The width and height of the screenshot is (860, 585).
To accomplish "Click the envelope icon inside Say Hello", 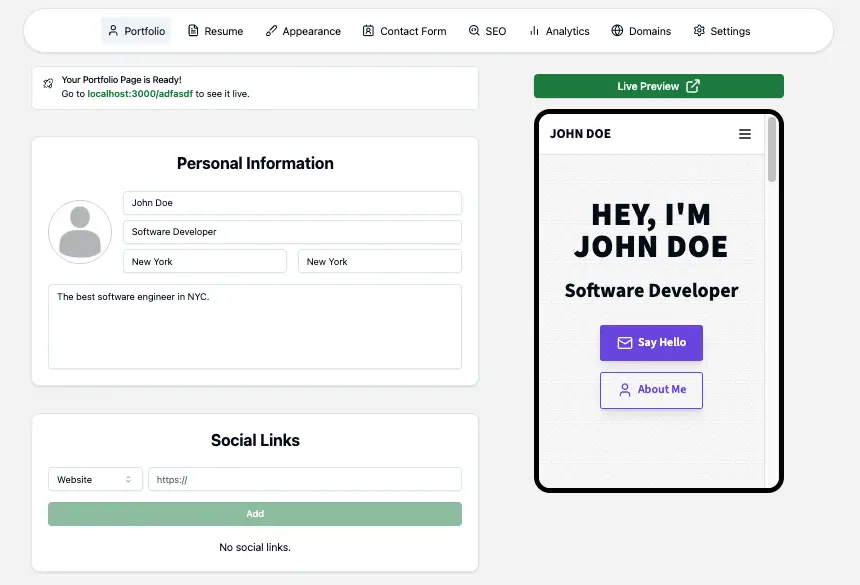I will pos(627,342).
